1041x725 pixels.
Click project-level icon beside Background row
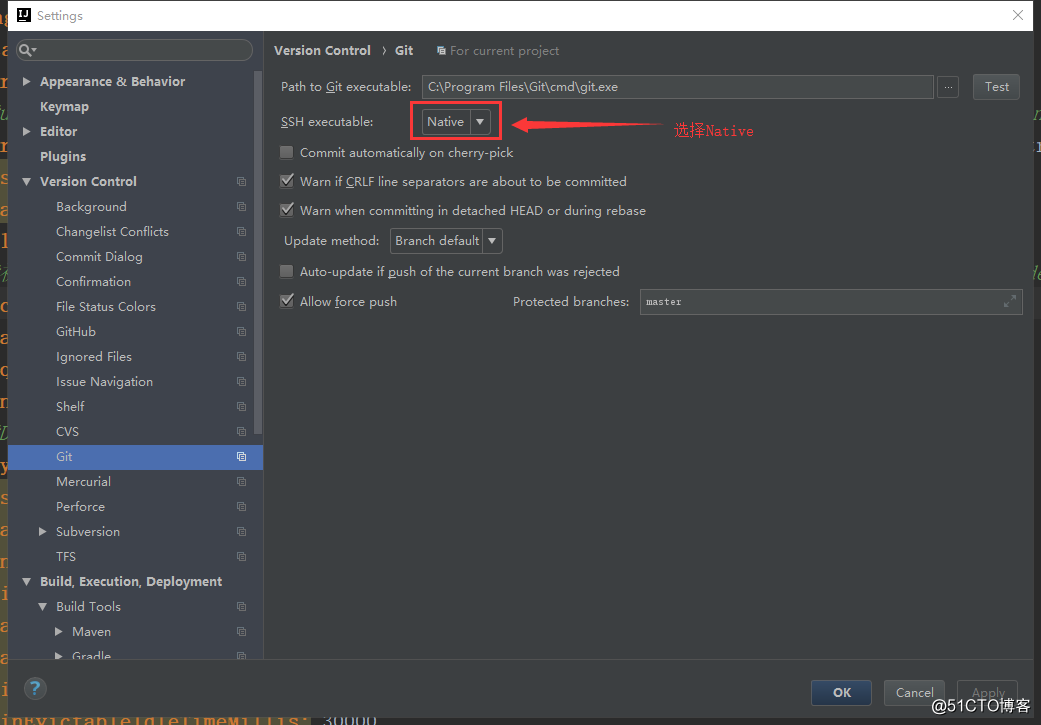pyautogui.click(x=241, y=206)
